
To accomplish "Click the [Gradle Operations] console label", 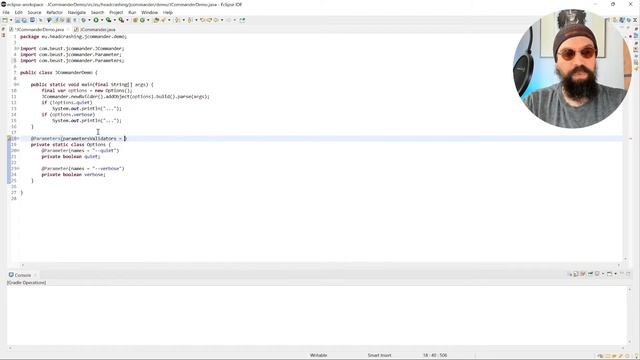I will (27, 282).
